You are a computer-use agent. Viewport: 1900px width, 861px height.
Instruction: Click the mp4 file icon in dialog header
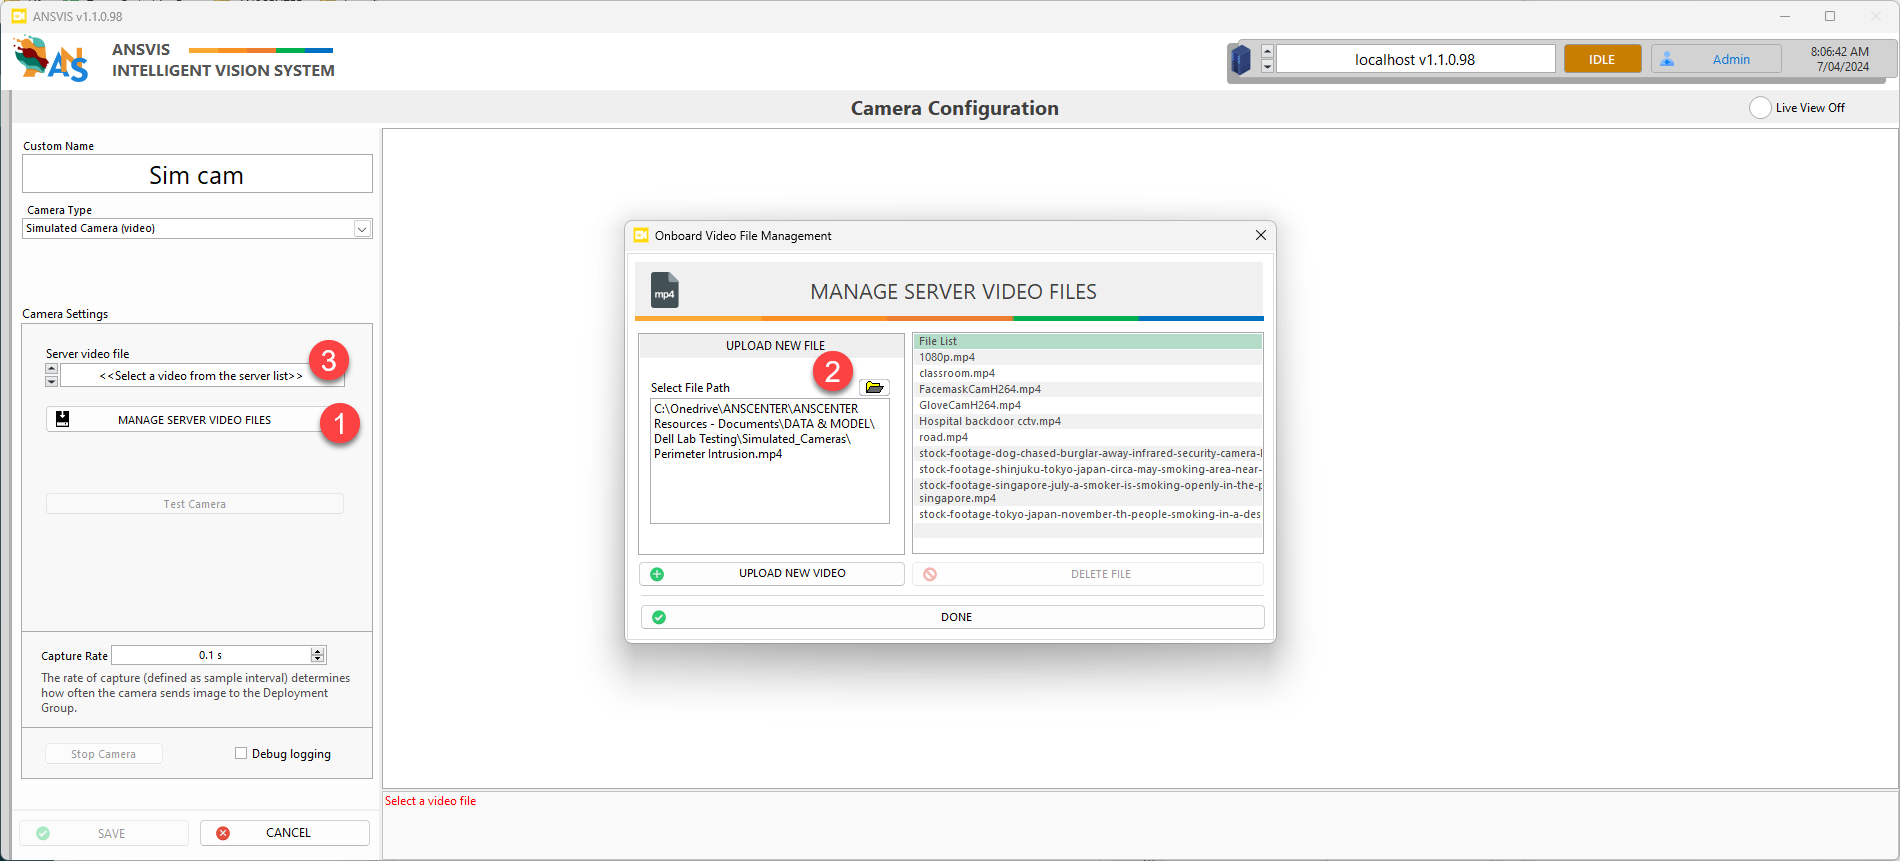pos(664,291)
